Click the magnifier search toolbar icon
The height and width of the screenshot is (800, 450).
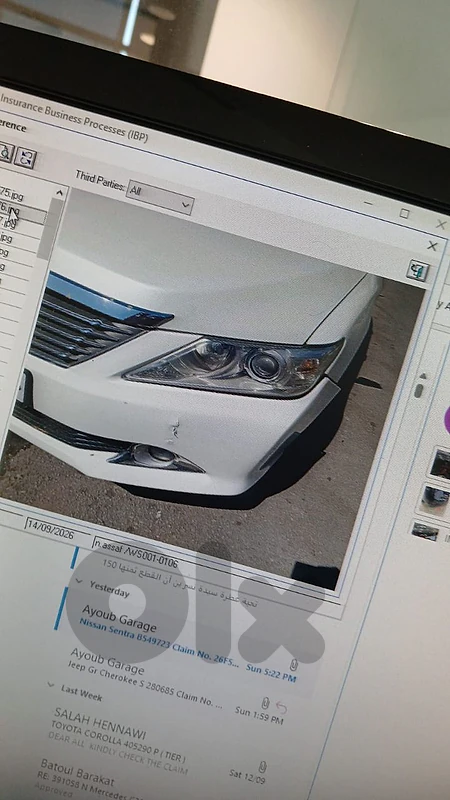pos(5,153)
